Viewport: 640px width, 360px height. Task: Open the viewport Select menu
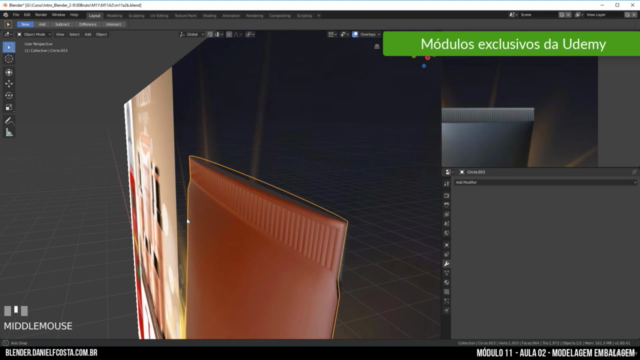74,35
